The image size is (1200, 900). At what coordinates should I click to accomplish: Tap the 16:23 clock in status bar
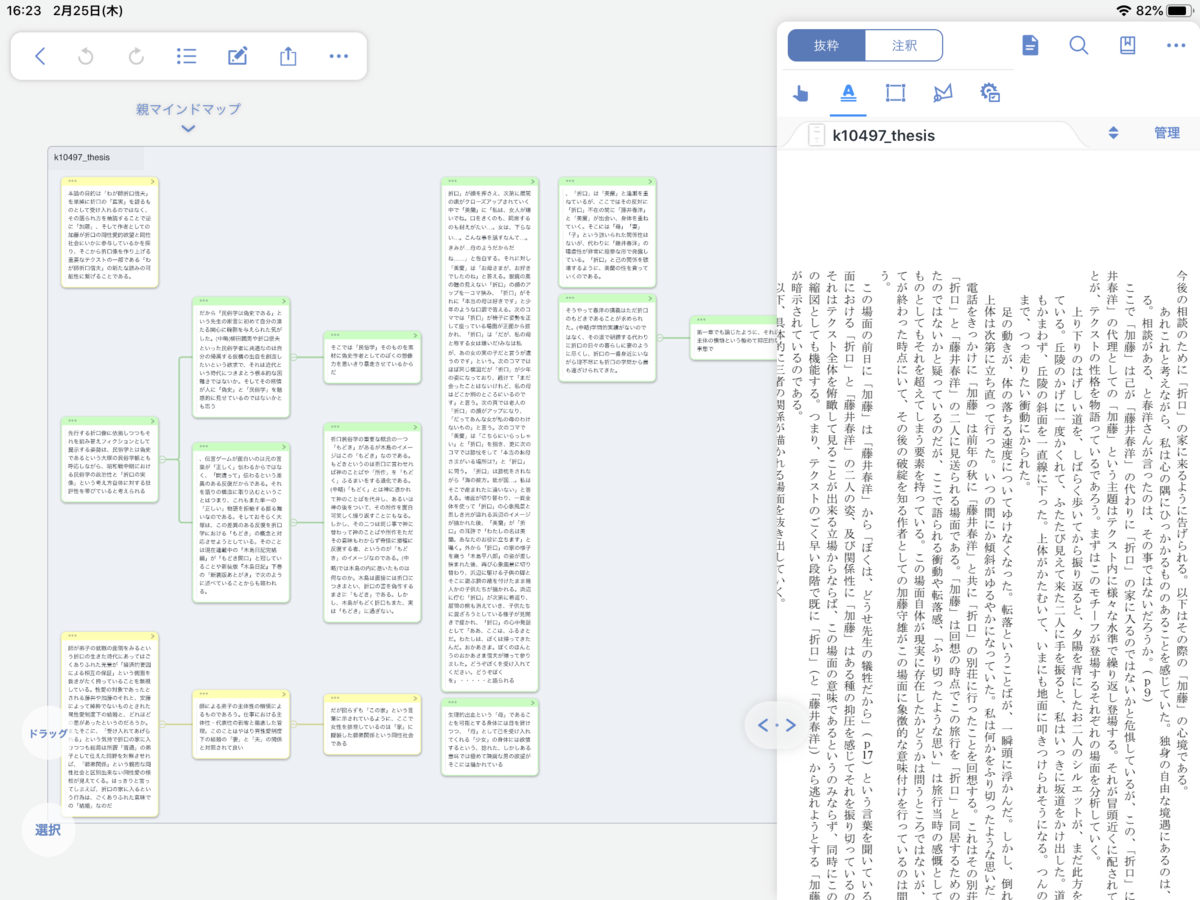[x=25, y=10]
